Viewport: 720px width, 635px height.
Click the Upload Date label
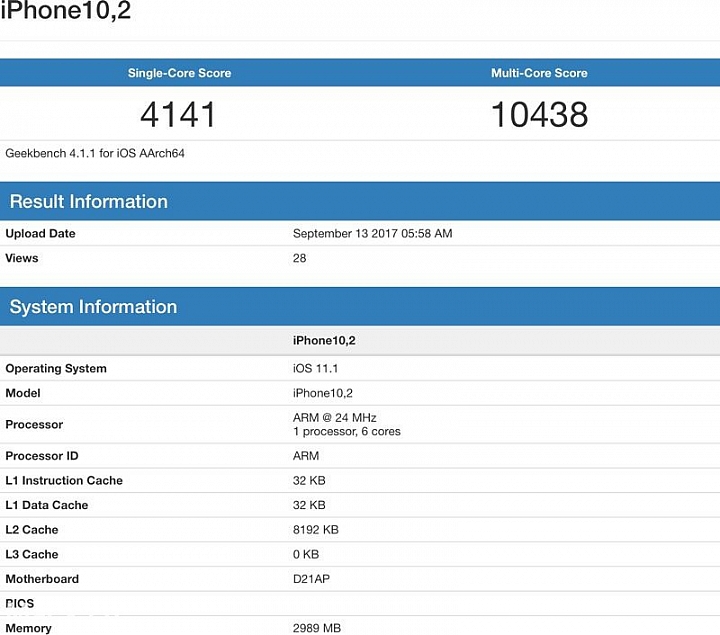tap(40, 233)
